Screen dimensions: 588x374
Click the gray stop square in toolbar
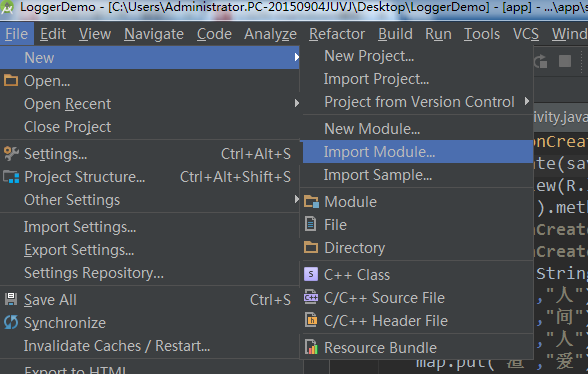565,61
